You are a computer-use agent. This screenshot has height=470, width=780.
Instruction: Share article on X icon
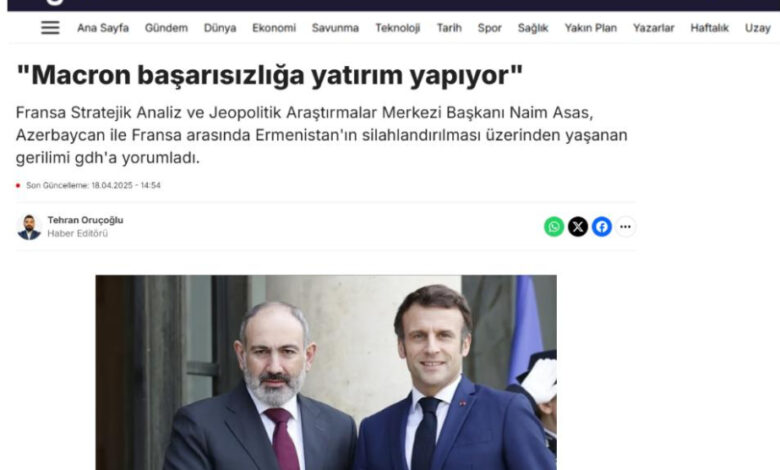click(x=578, y=227)
